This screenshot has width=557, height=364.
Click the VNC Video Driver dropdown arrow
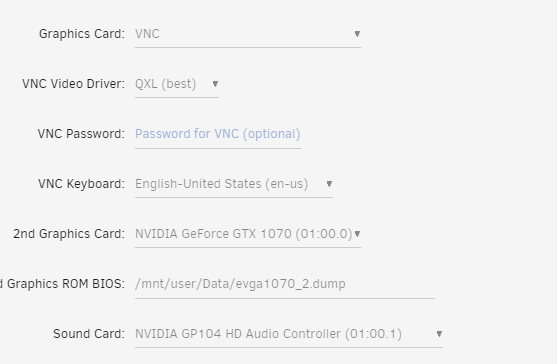pos(215,84)
